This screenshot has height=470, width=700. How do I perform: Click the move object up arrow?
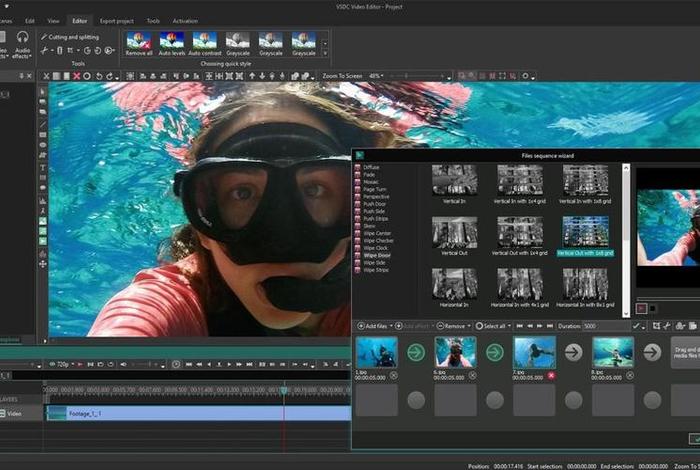(x=252, y=76)
